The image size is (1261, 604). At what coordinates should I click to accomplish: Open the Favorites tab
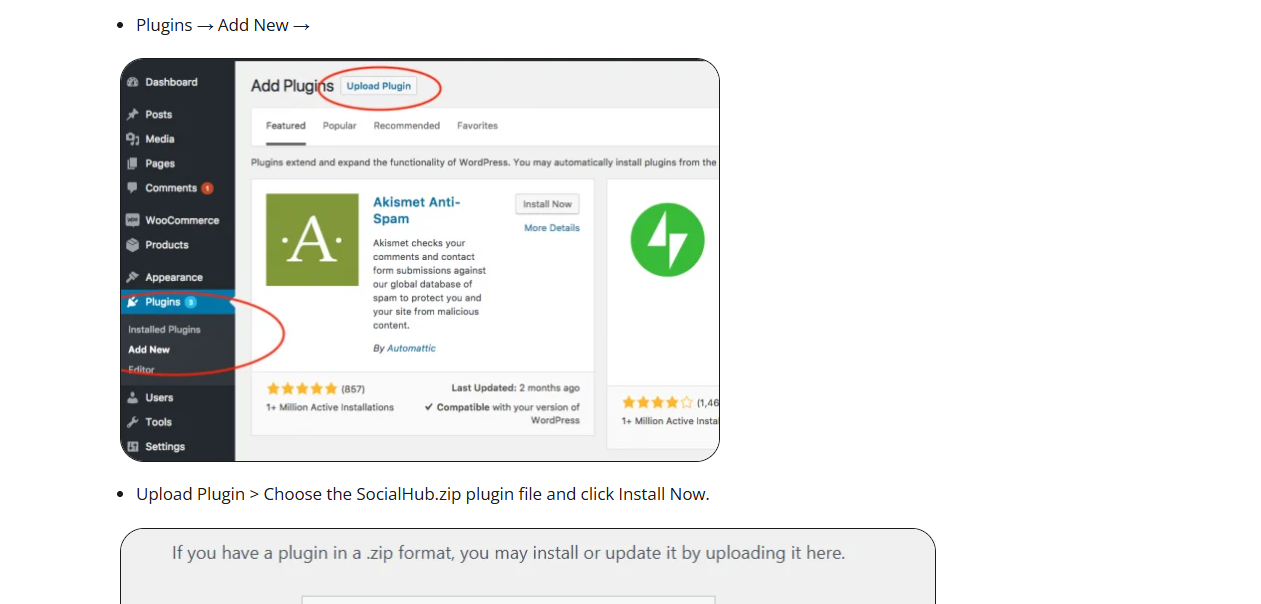[477, 126]
